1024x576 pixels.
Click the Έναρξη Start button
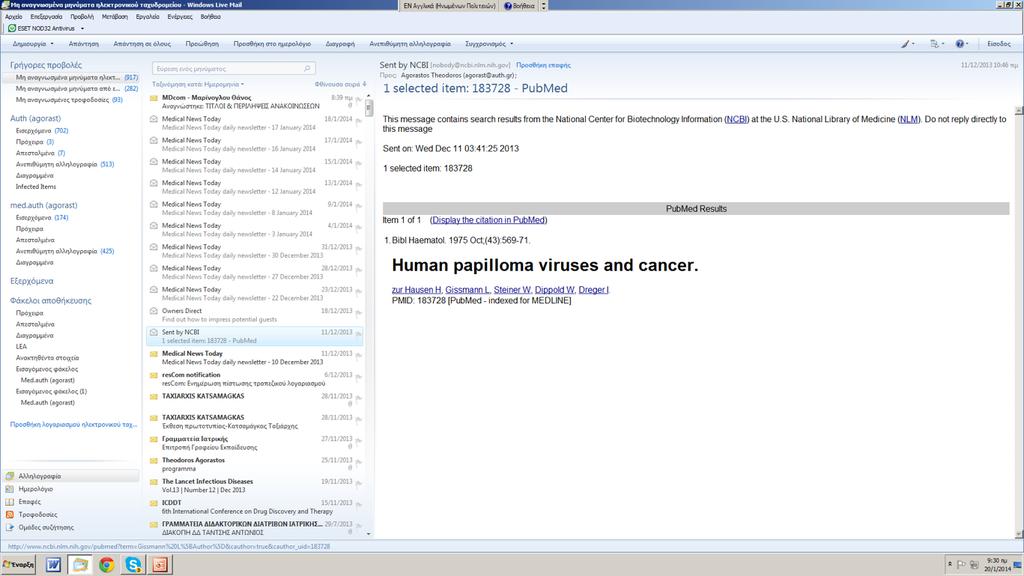(x=18, y=564)
